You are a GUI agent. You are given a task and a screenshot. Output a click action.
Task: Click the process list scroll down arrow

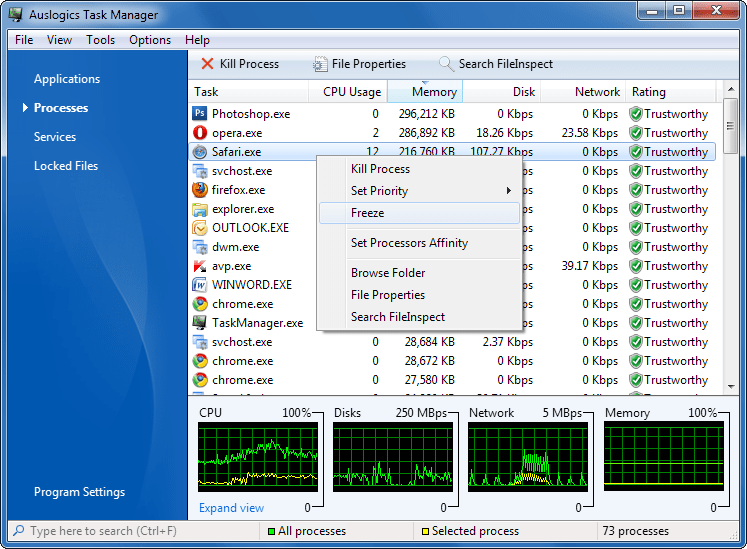[730, 386]
